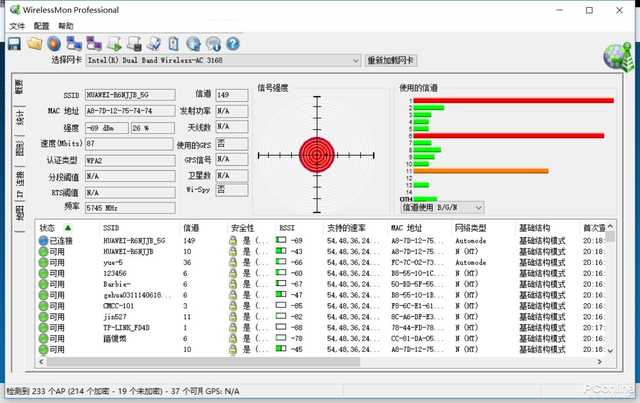Click the SSID field showing HUAWEI-B6NJJB_5G

(x=130, y=95)
